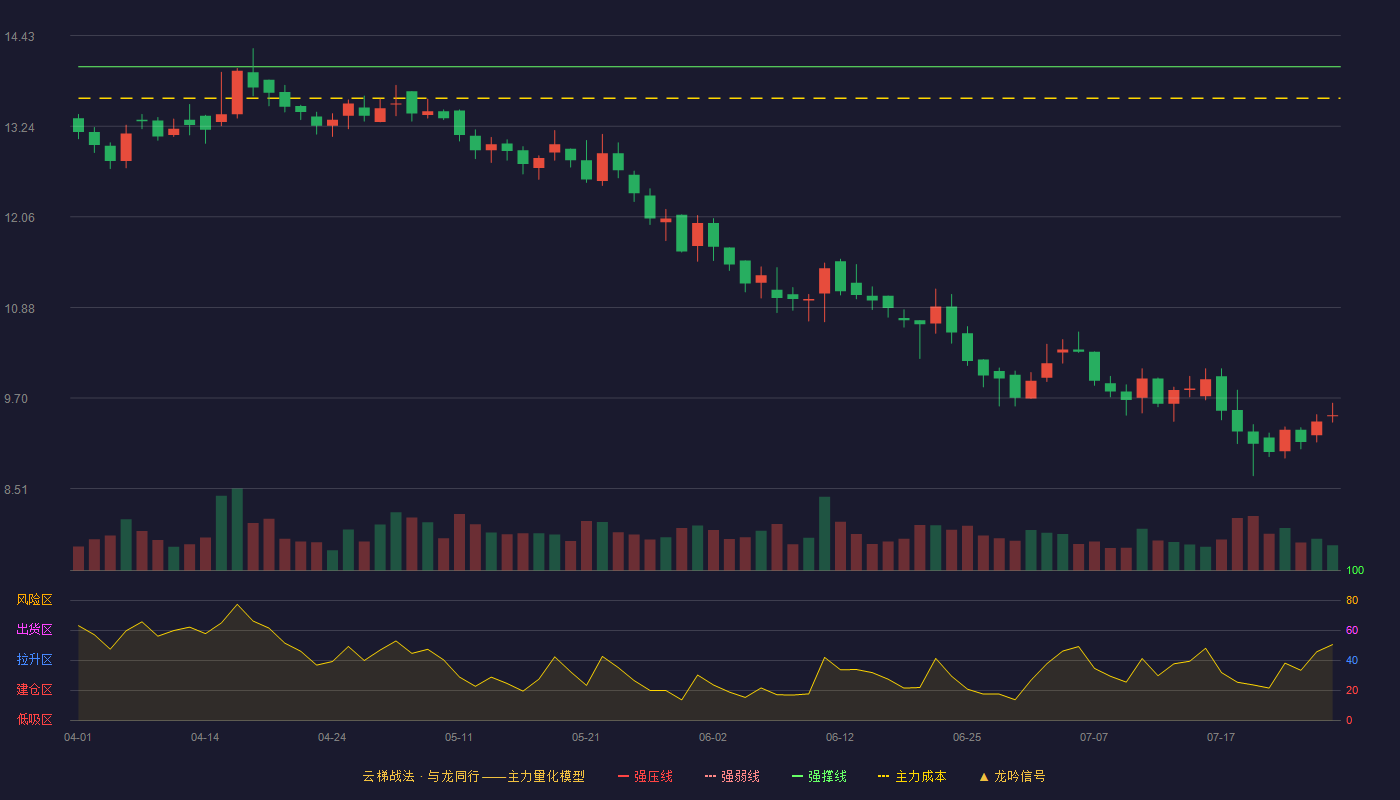Select the 05-21 date label
Image resolution: width=1400 pixels, height=800 pixels.
point(586,737)
